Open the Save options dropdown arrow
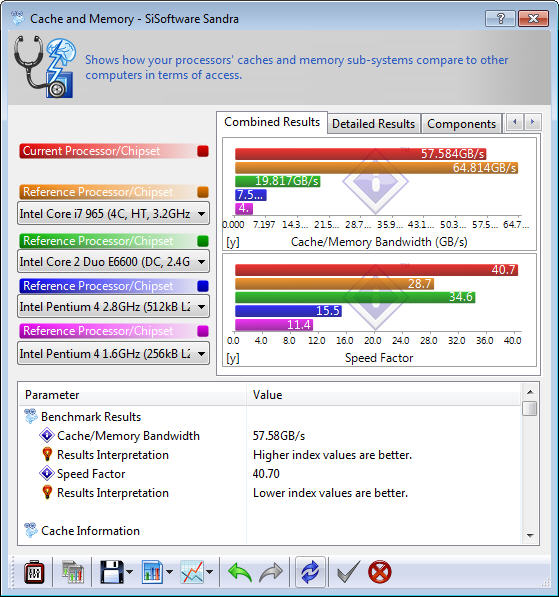559x597 pixels. (129, 572)
